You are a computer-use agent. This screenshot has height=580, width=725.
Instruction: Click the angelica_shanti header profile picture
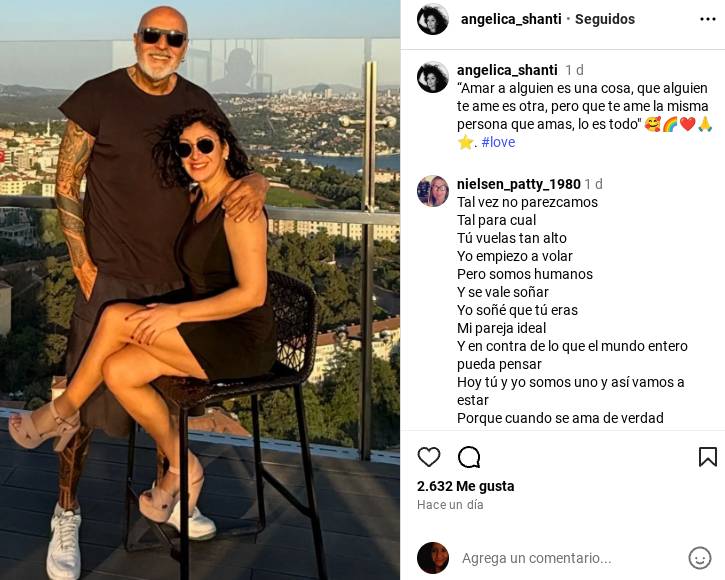[432, 19]
